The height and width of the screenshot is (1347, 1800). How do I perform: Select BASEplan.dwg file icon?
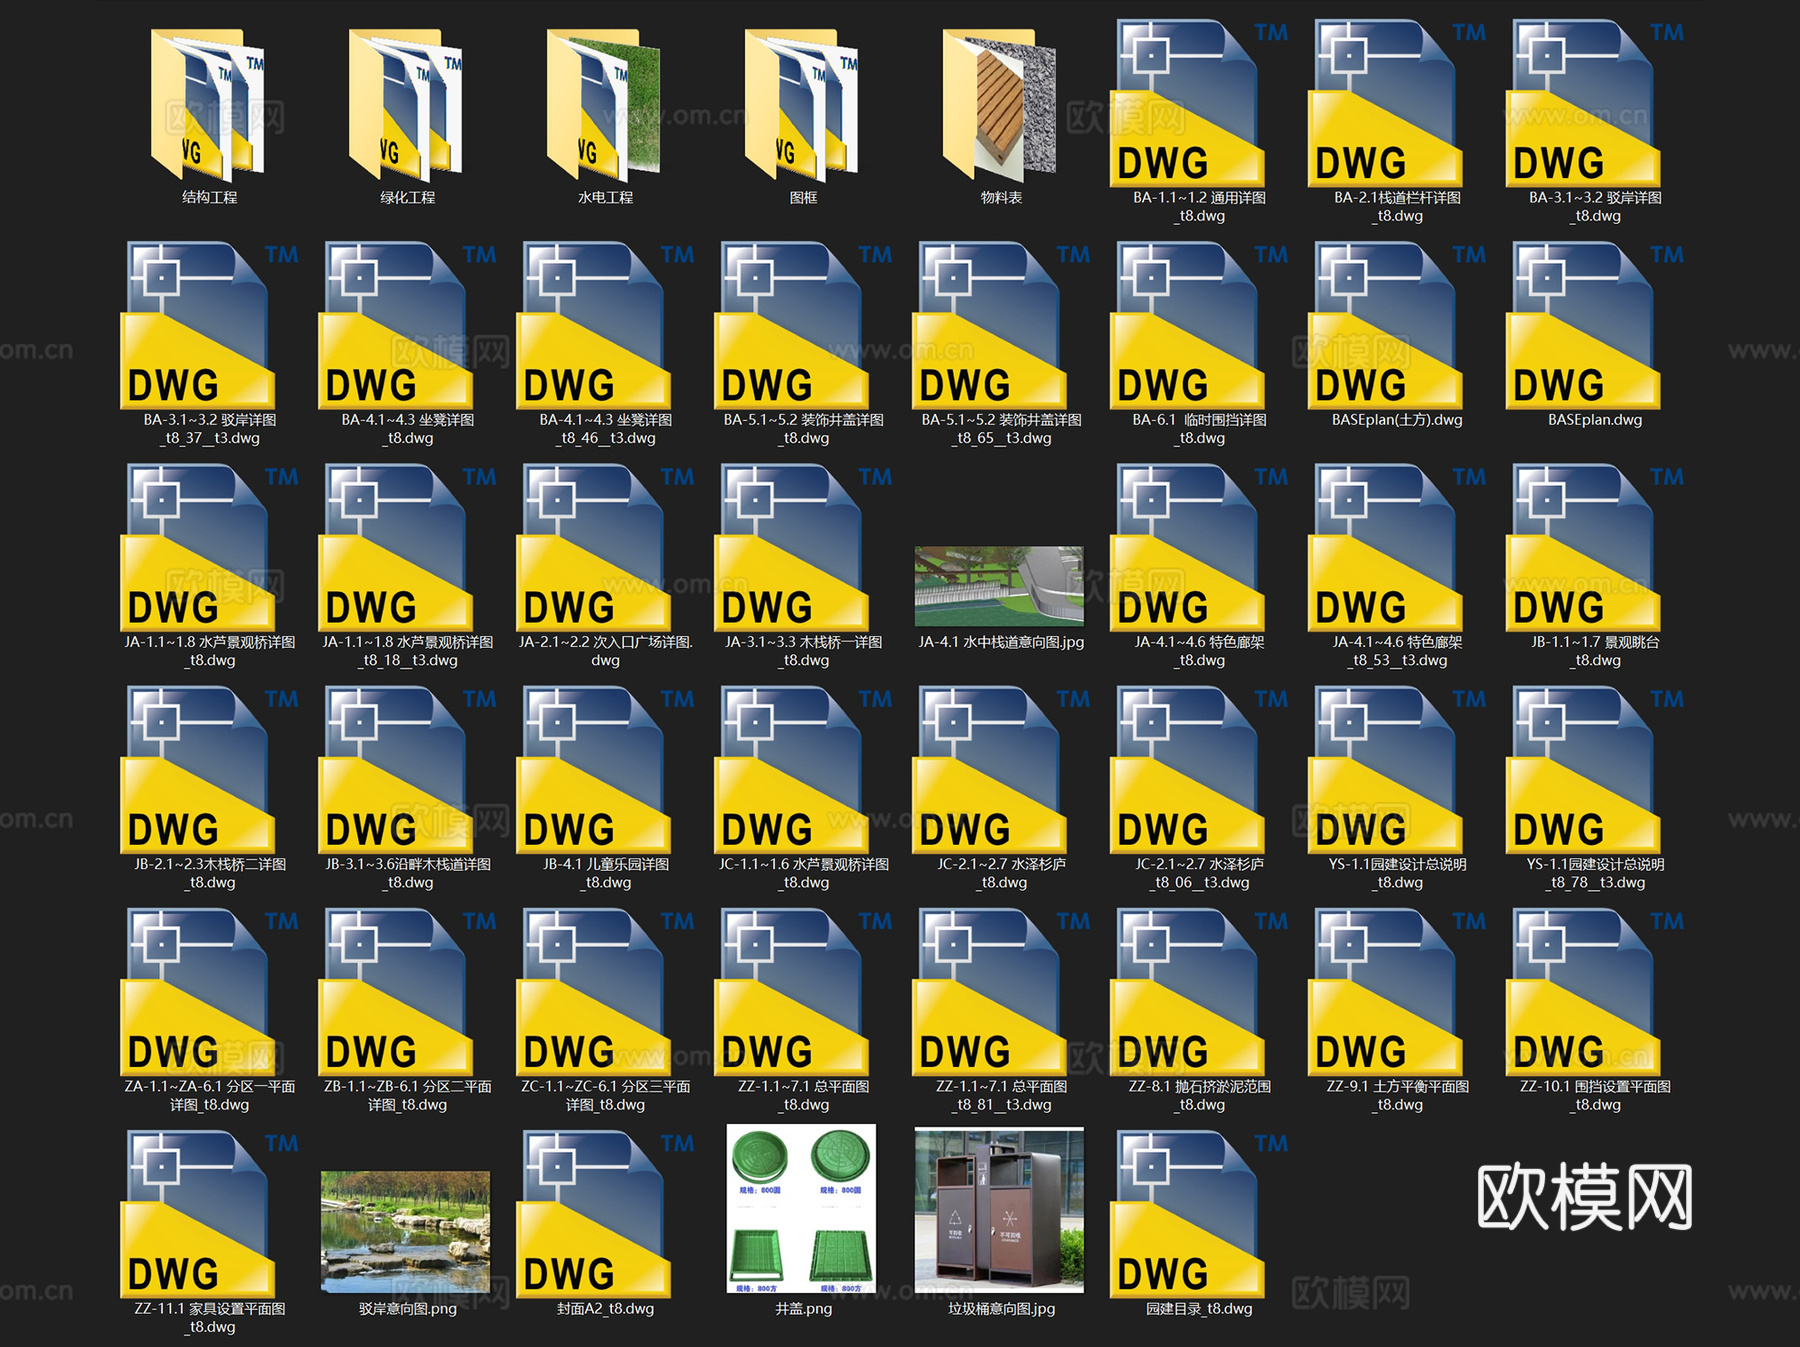1594,325
